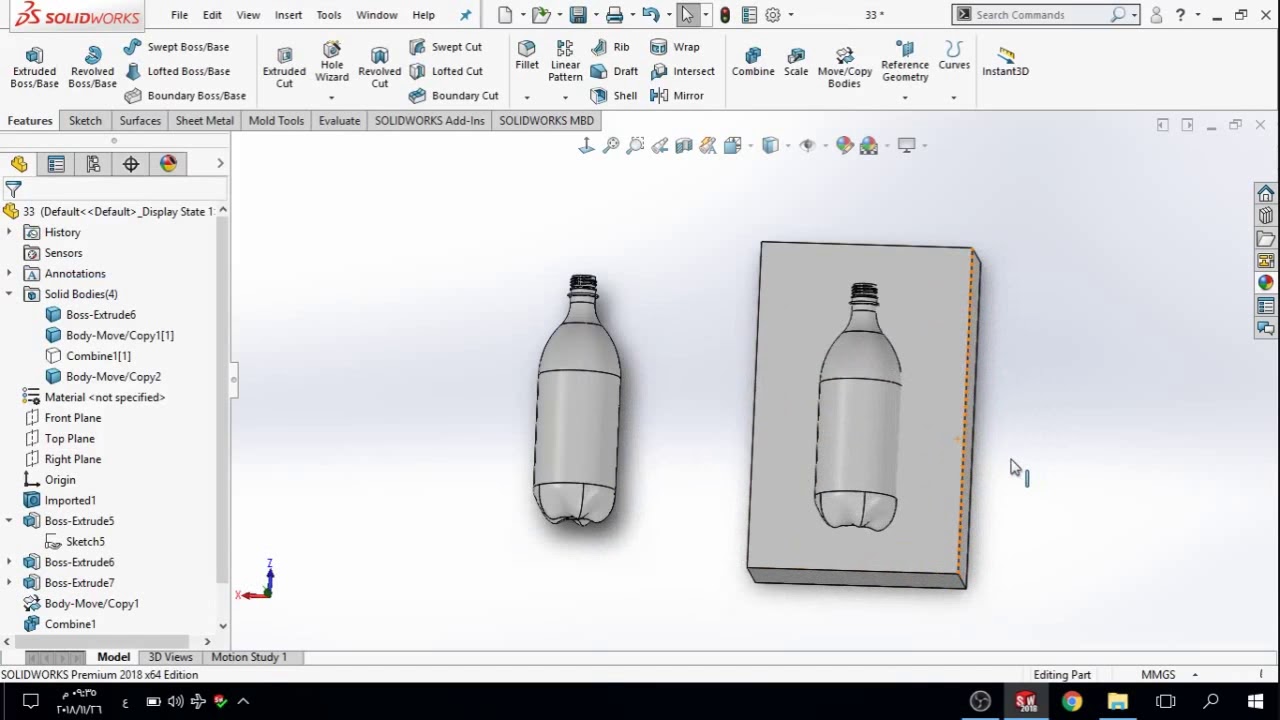Image resolution: width=1280 pixels, height=720 pixels.
Task: Toggle Instant3D mode
Action: (1005, 61)
